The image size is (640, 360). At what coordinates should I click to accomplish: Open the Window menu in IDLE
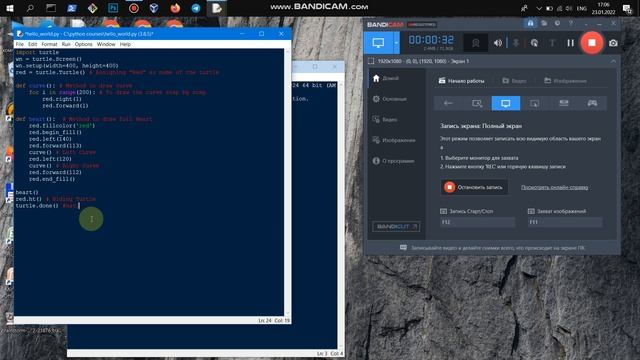[x=106, y=44]
